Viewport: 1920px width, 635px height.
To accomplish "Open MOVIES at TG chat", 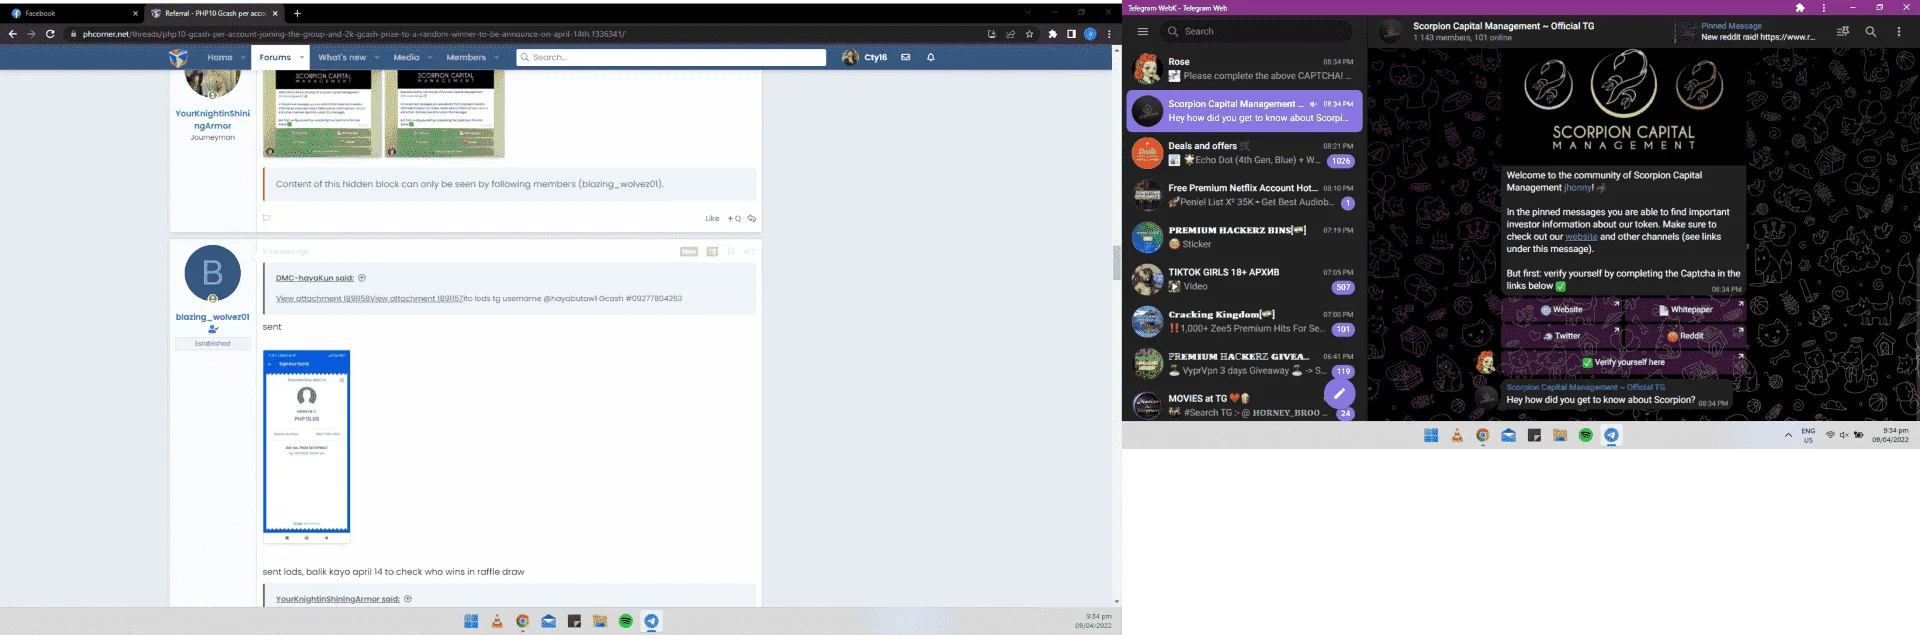I will [1244, 405].
